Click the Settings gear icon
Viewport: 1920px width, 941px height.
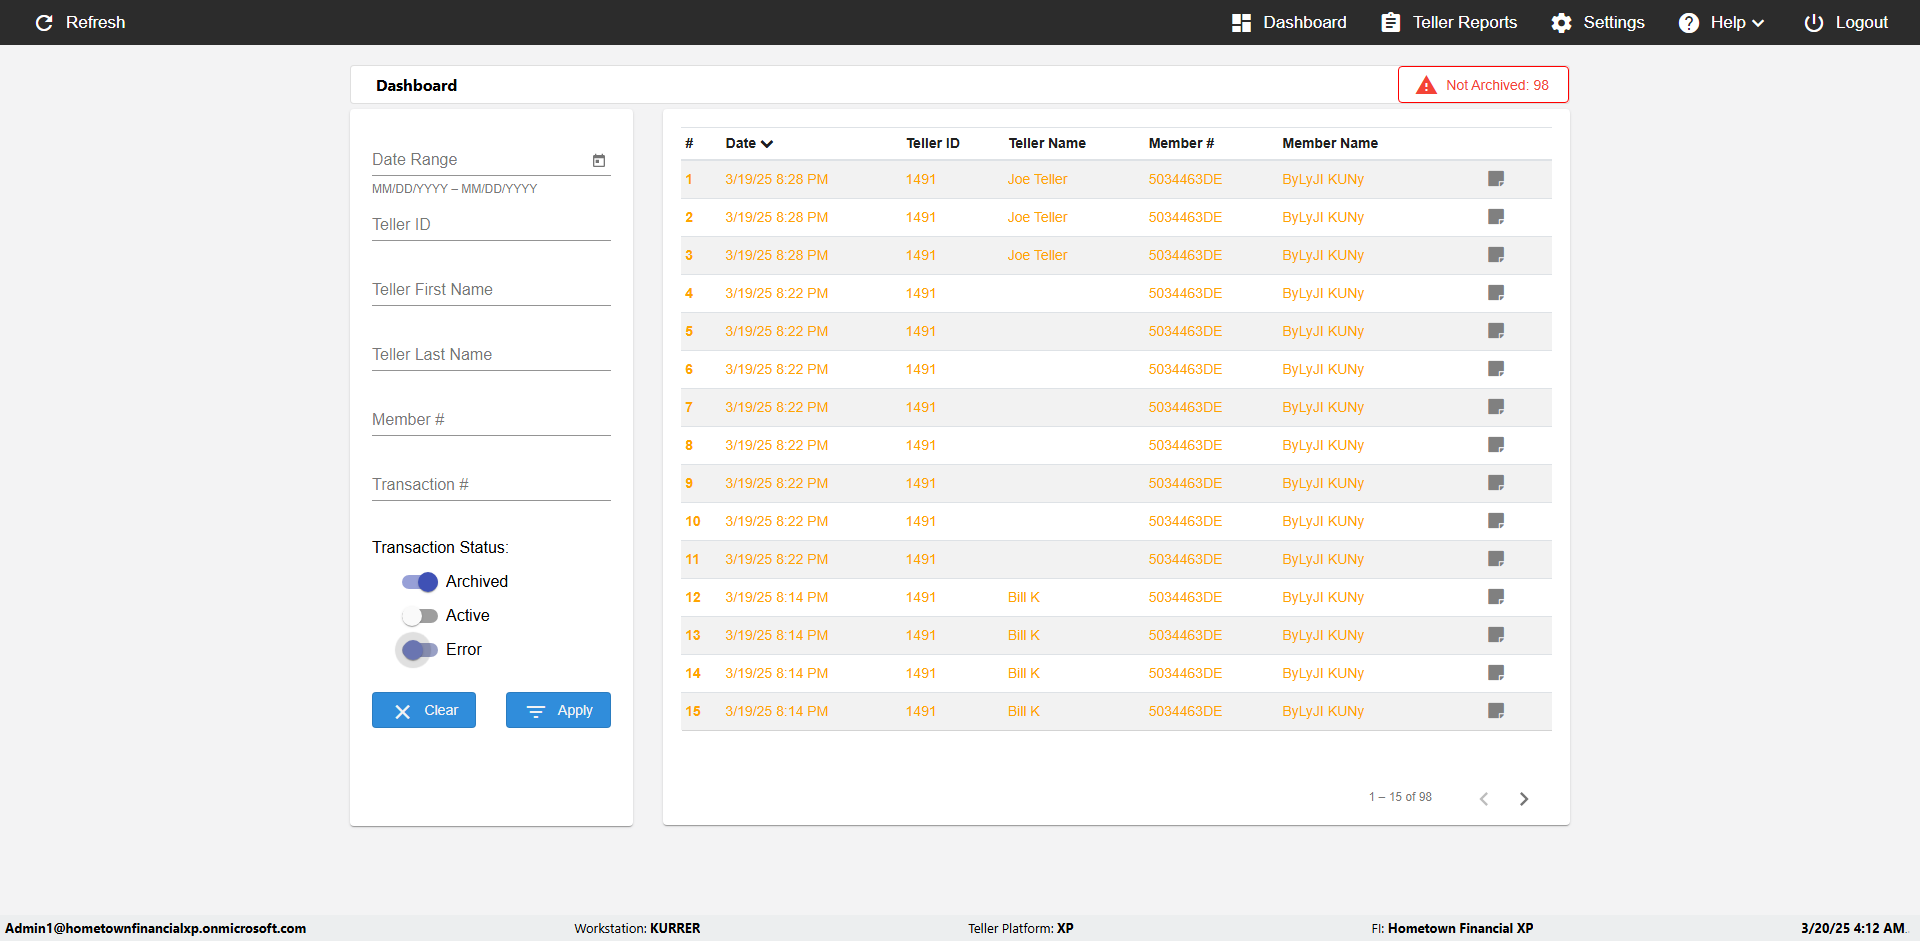tap(1561, 23)
